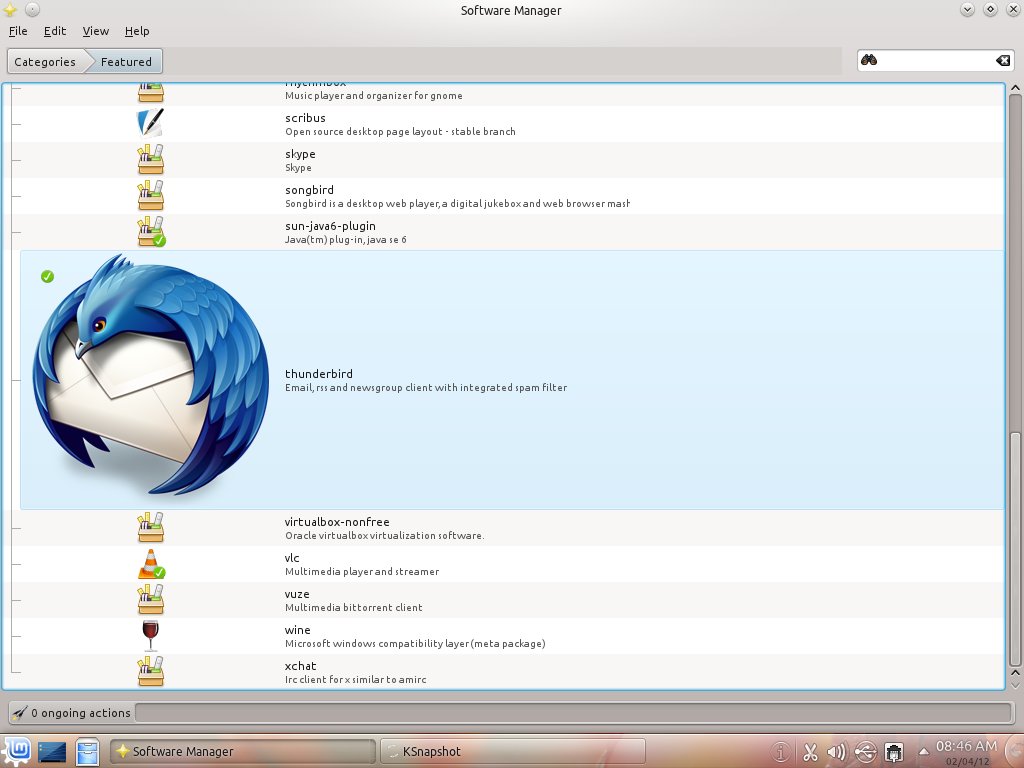Open the clipboard scissors tray icon
This screenshot has width=1024, height=768.
tap(810, 752)
